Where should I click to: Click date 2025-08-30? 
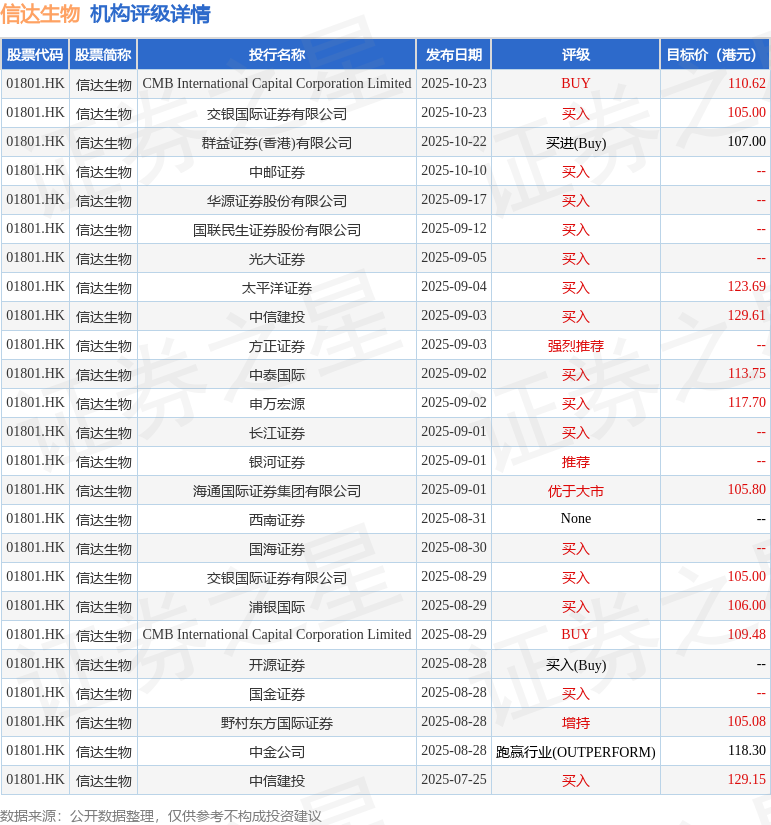pos(454,547)
